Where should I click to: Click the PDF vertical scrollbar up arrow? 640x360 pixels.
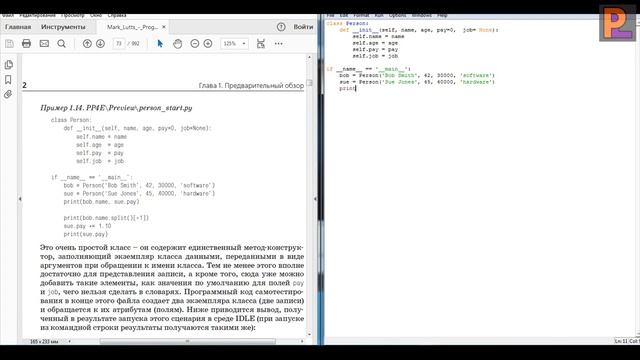pyautogui.click(x=309, y=57)
